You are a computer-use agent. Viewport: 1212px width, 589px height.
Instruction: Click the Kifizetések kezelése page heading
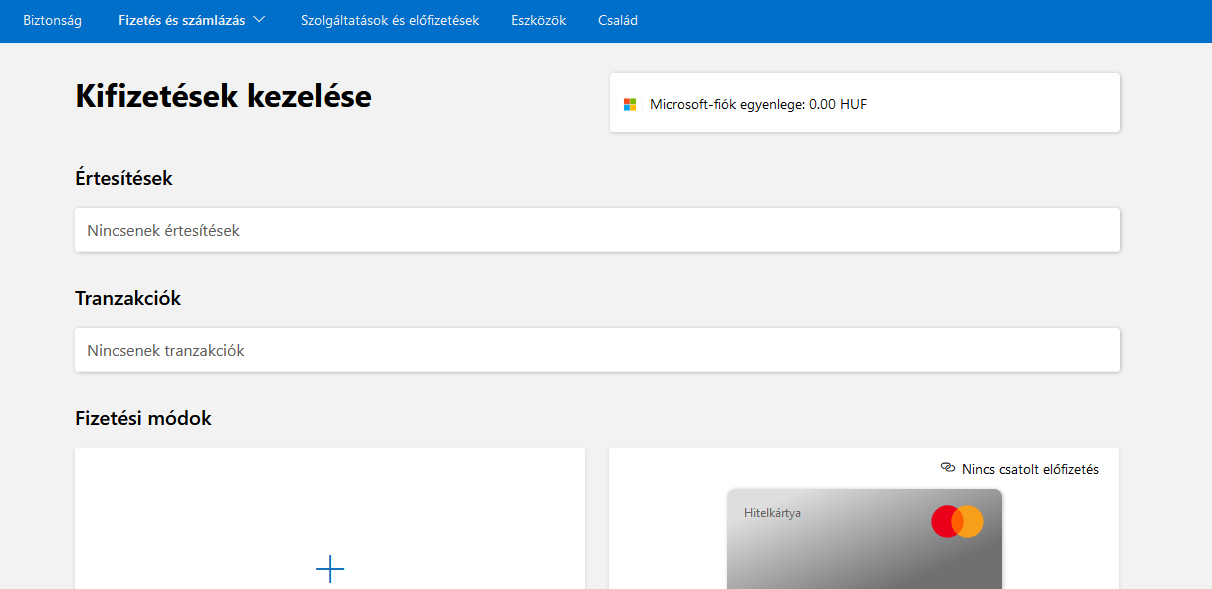[x=223, y=96]
